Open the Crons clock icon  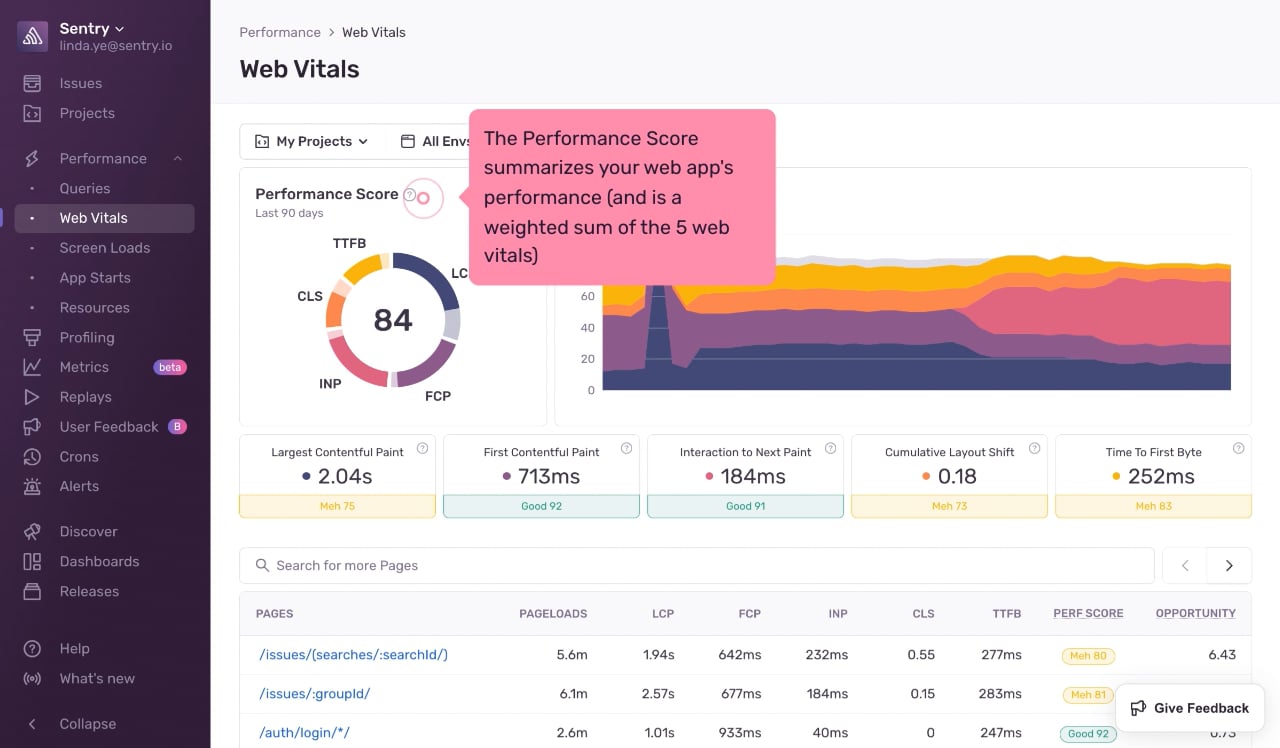point(33,456)
